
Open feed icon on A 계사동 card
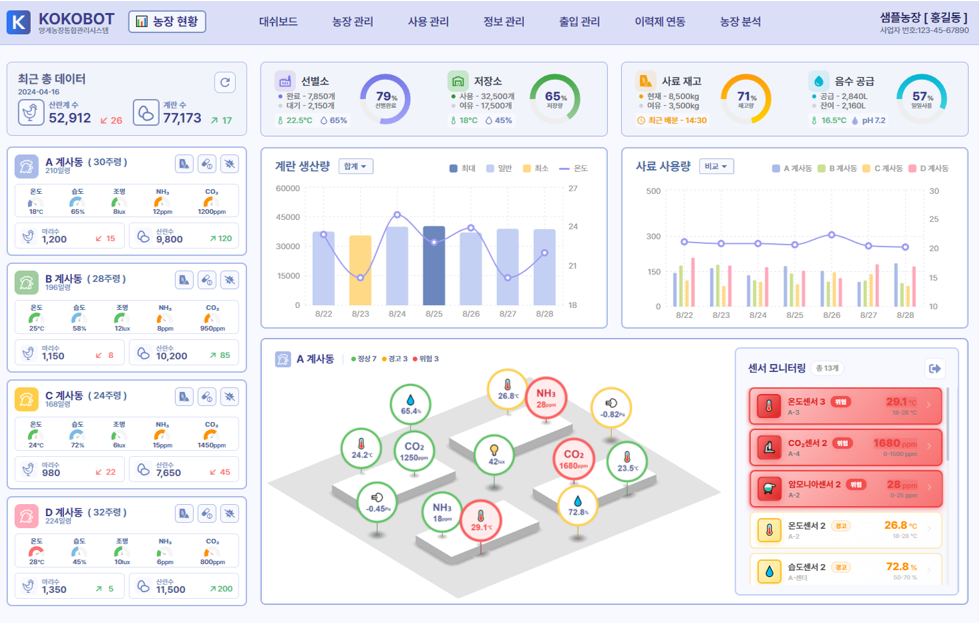click(184, 164)
